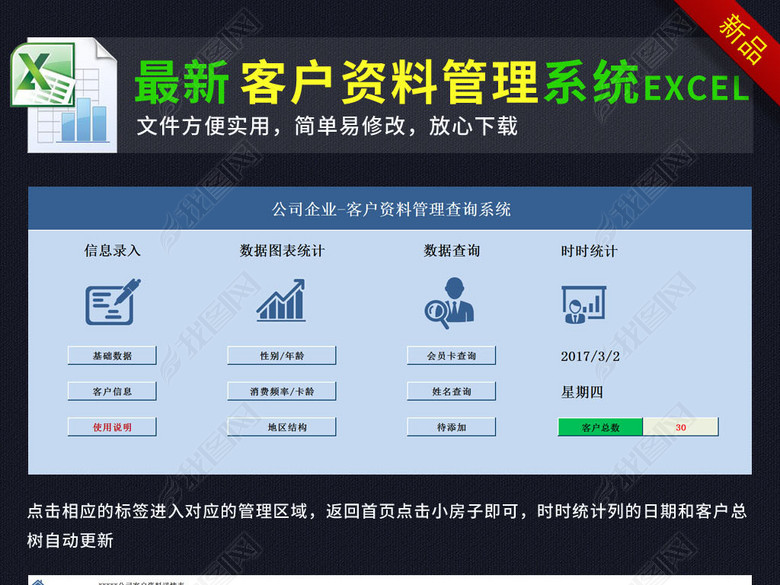Open the red 使用说明 button
The width and height of the screenshot is (780, 585).
tap(112, 427)
